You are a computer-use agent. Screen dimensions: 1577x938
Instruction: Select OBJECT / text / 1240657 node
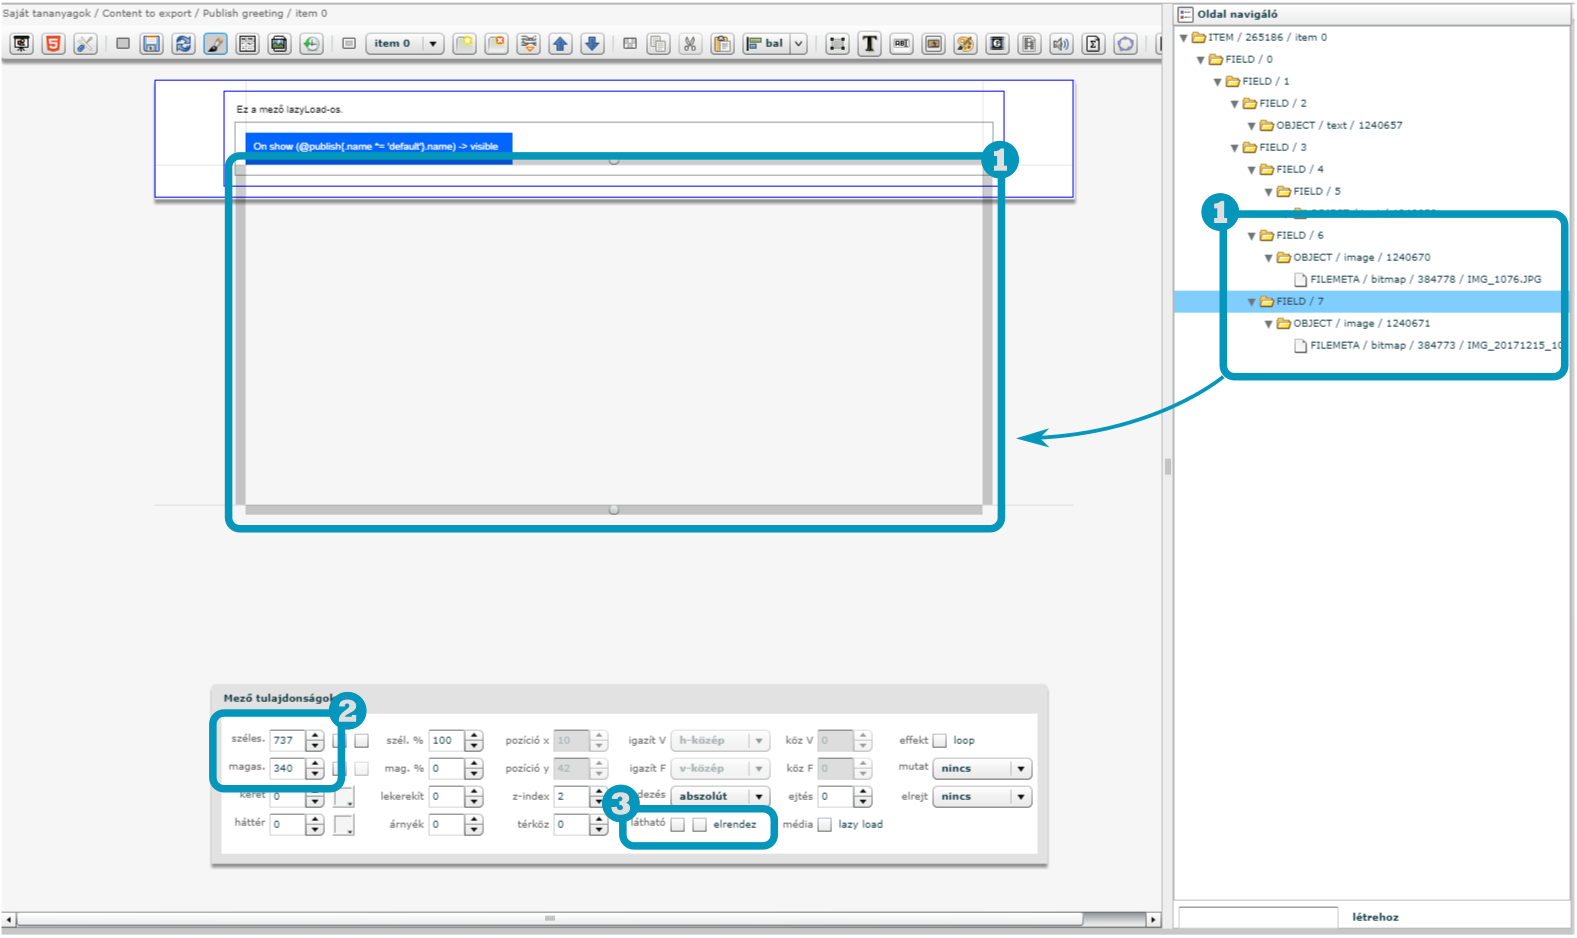tap(1338, 125)
